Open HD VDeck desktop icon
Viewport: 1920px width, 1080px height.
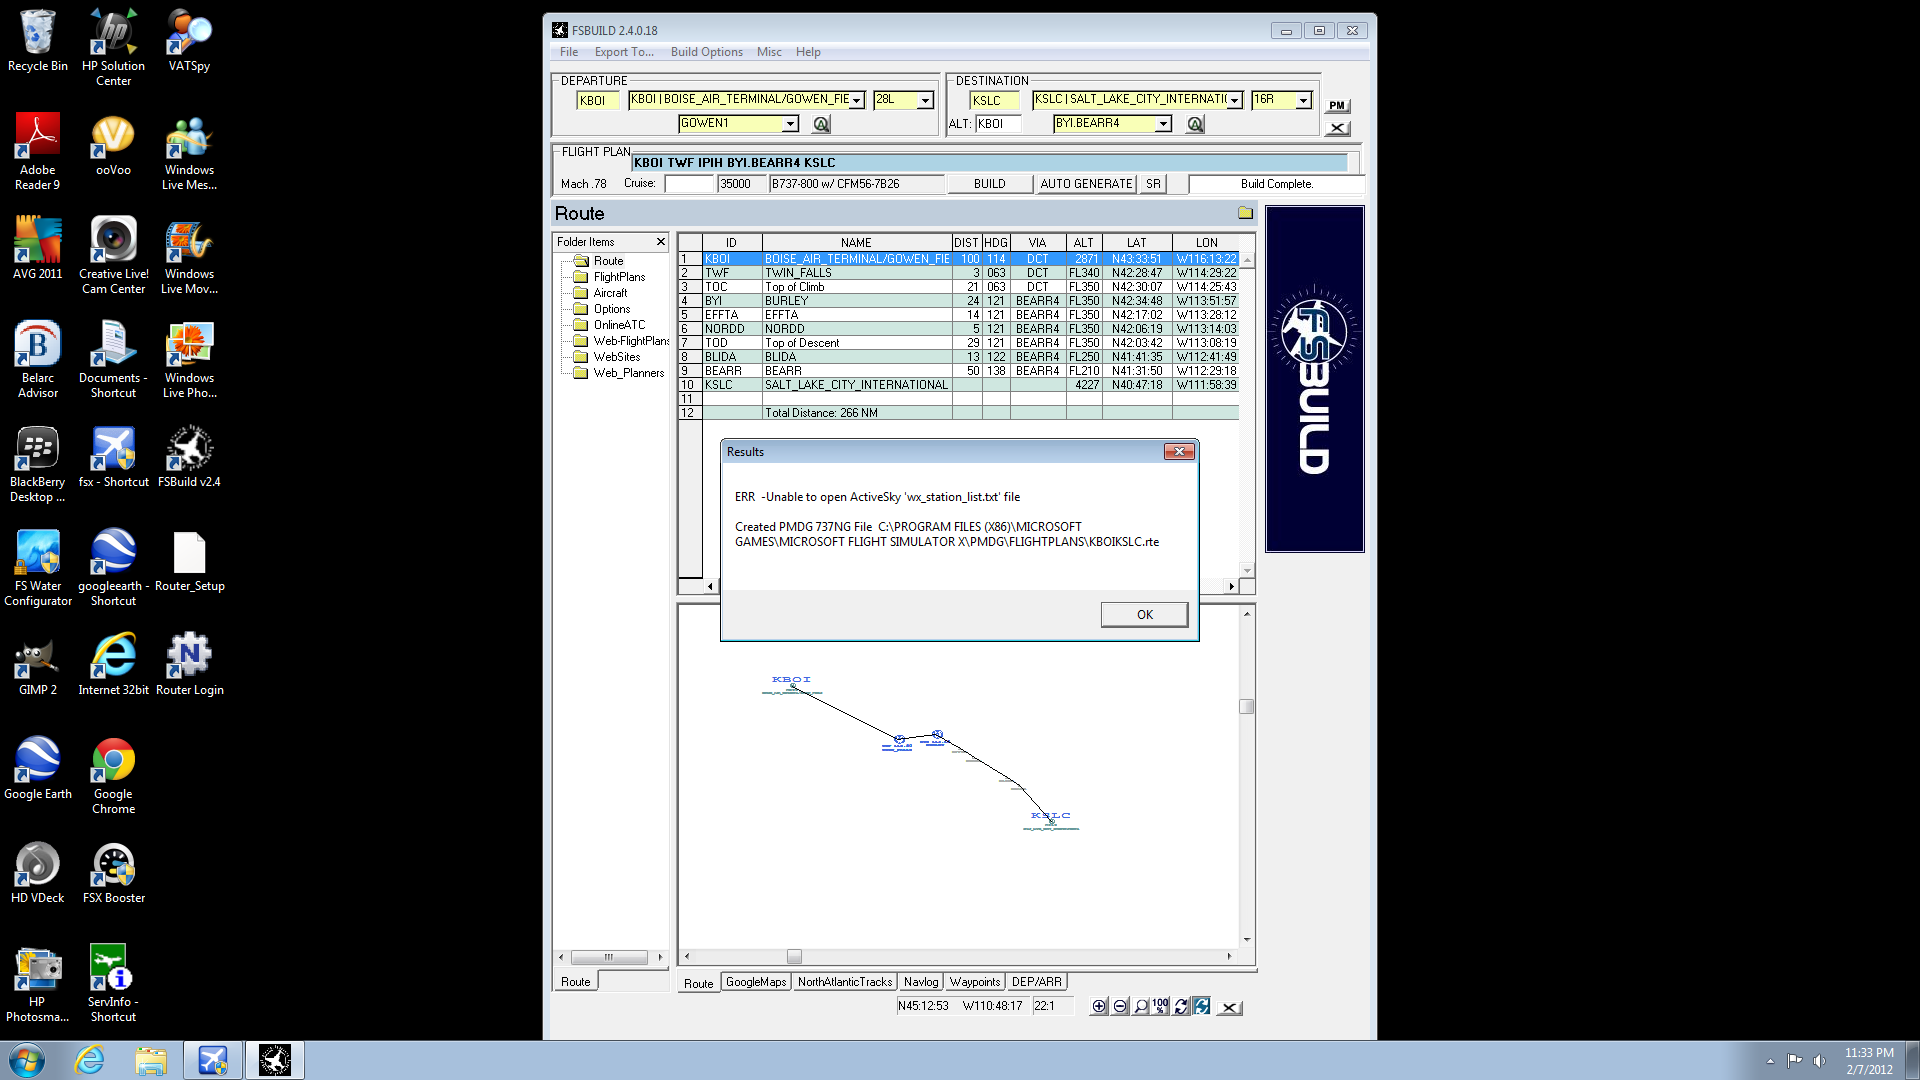click(x=38, y=874)
